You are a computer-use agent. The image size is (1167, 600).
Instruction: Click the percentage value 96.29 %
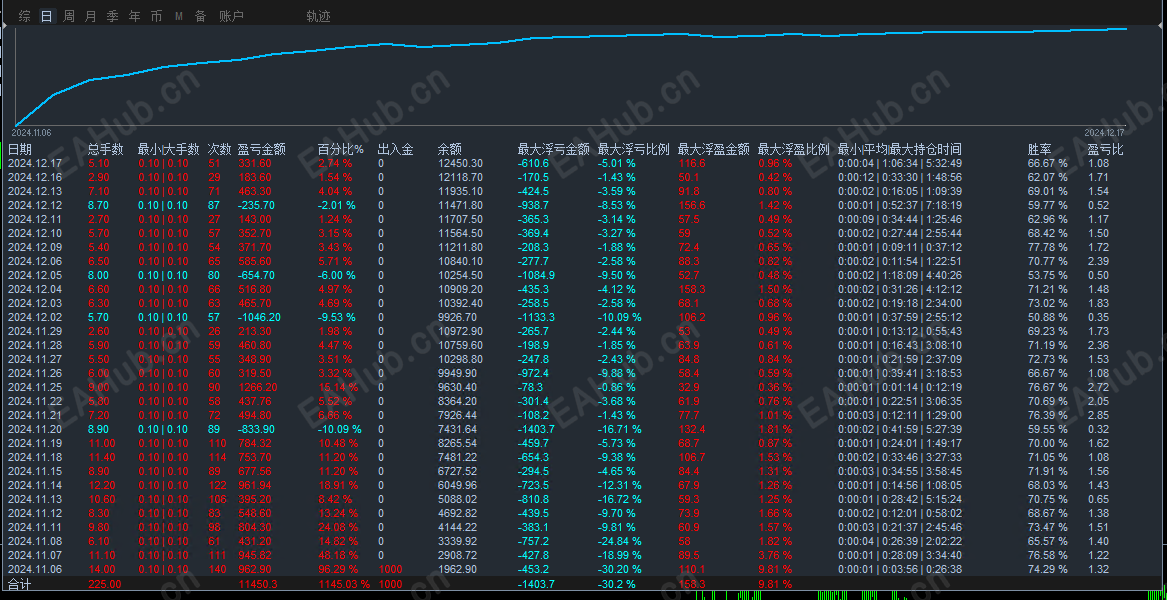(x=339, y=569)
